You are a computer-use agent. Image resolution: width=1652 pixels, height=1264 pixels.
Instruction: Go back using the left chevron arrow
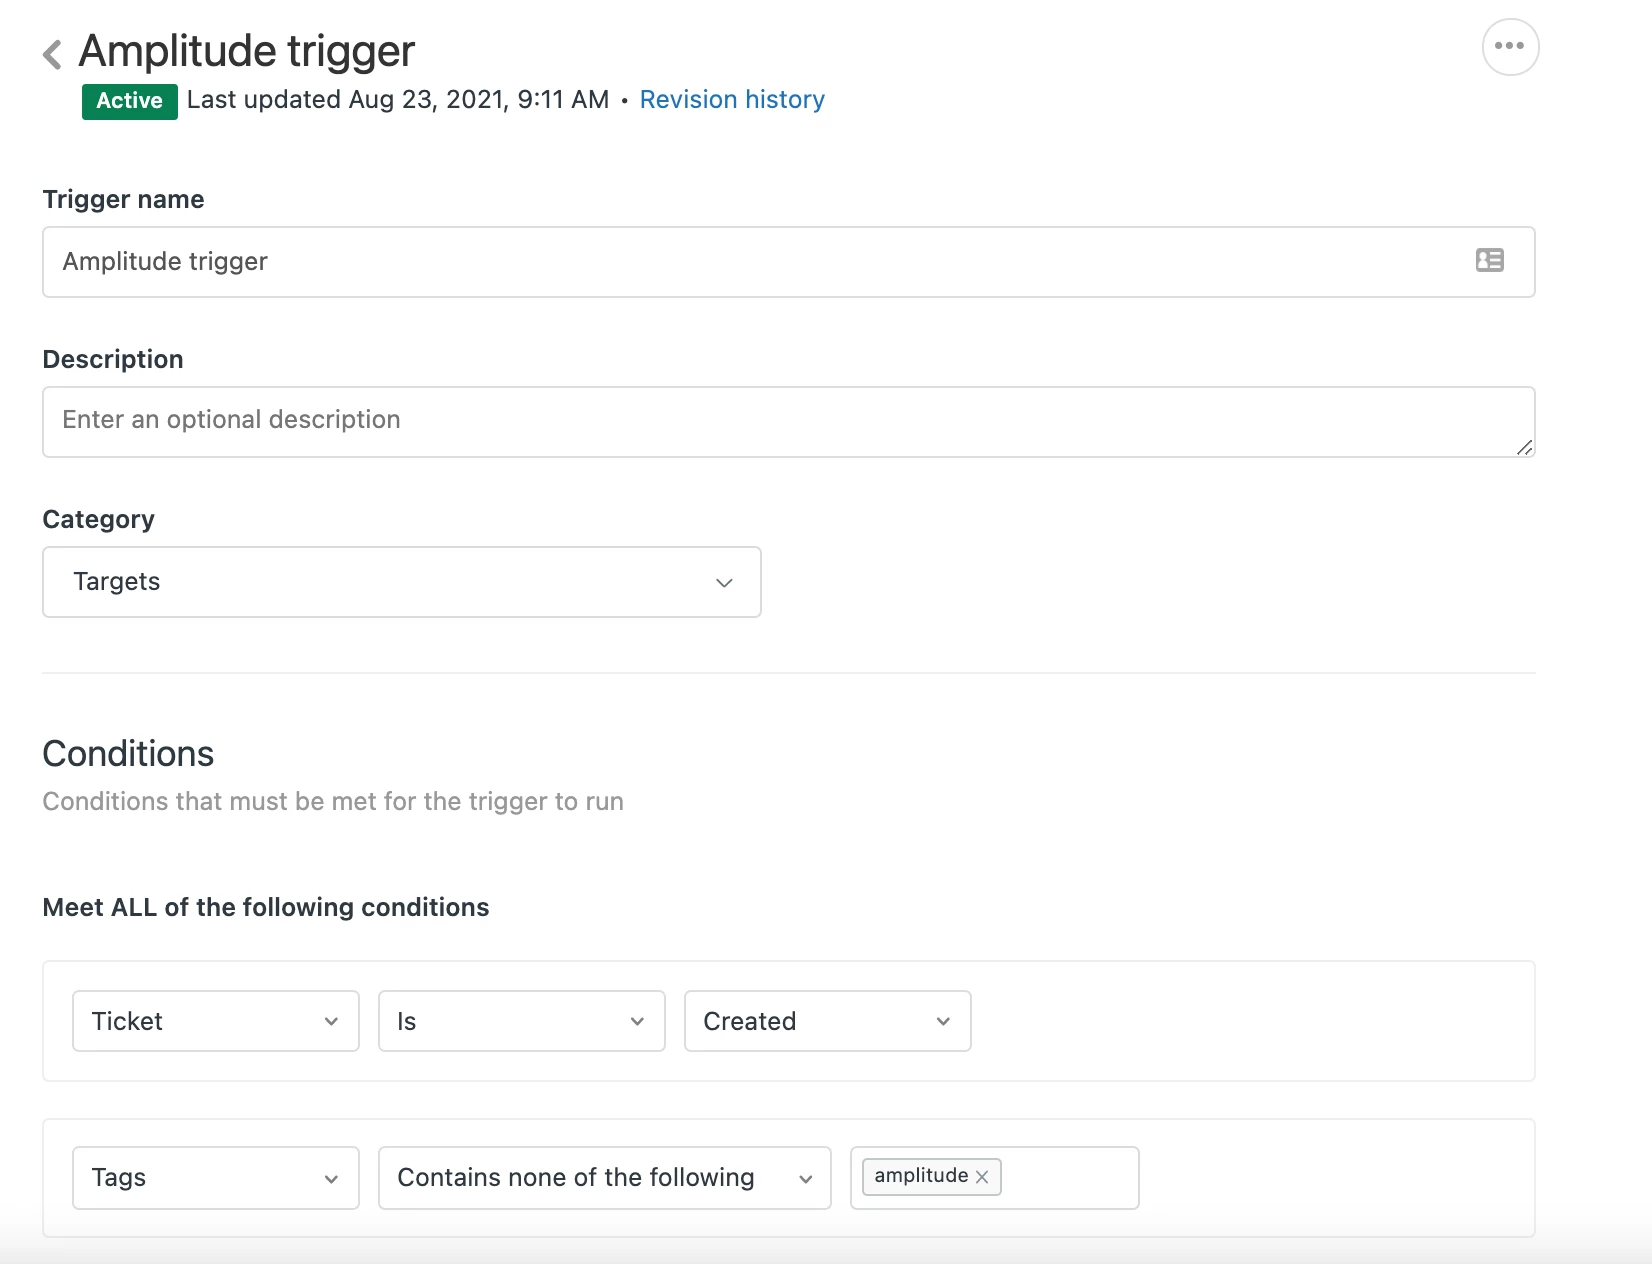[53, 54]
